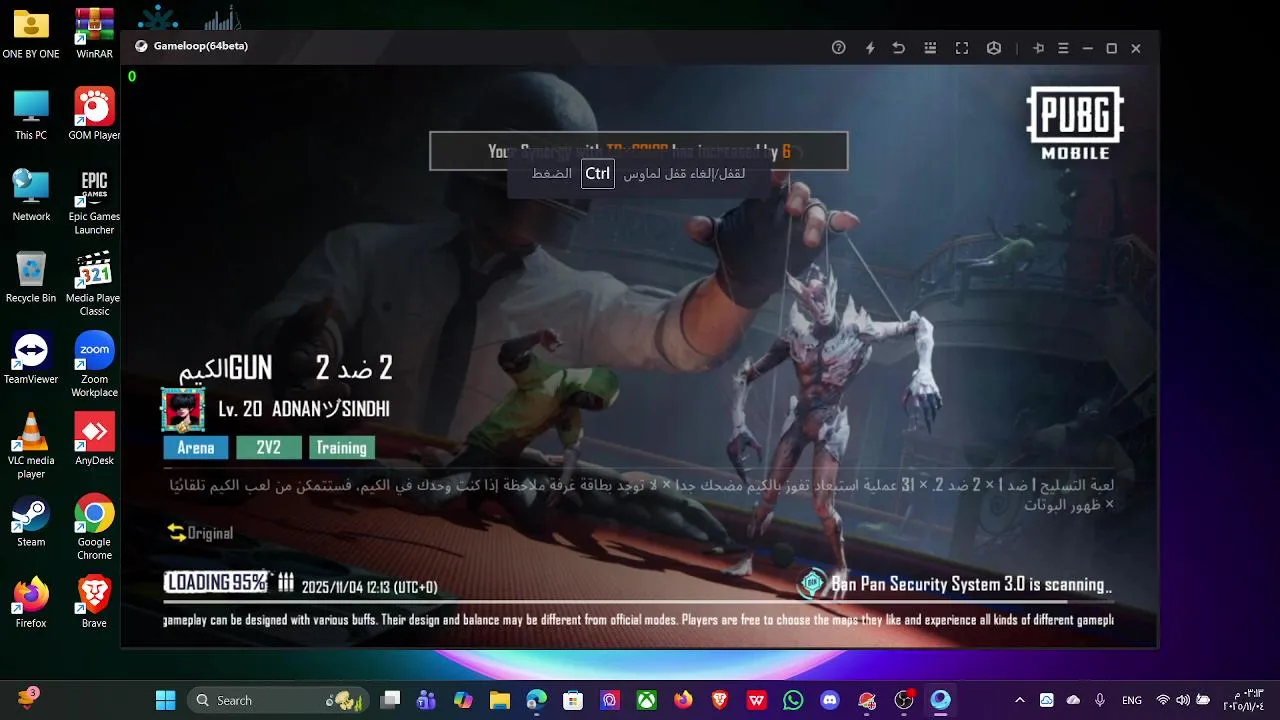
Task: Open Discord from taskbar
Action: (x=830, y=700)
